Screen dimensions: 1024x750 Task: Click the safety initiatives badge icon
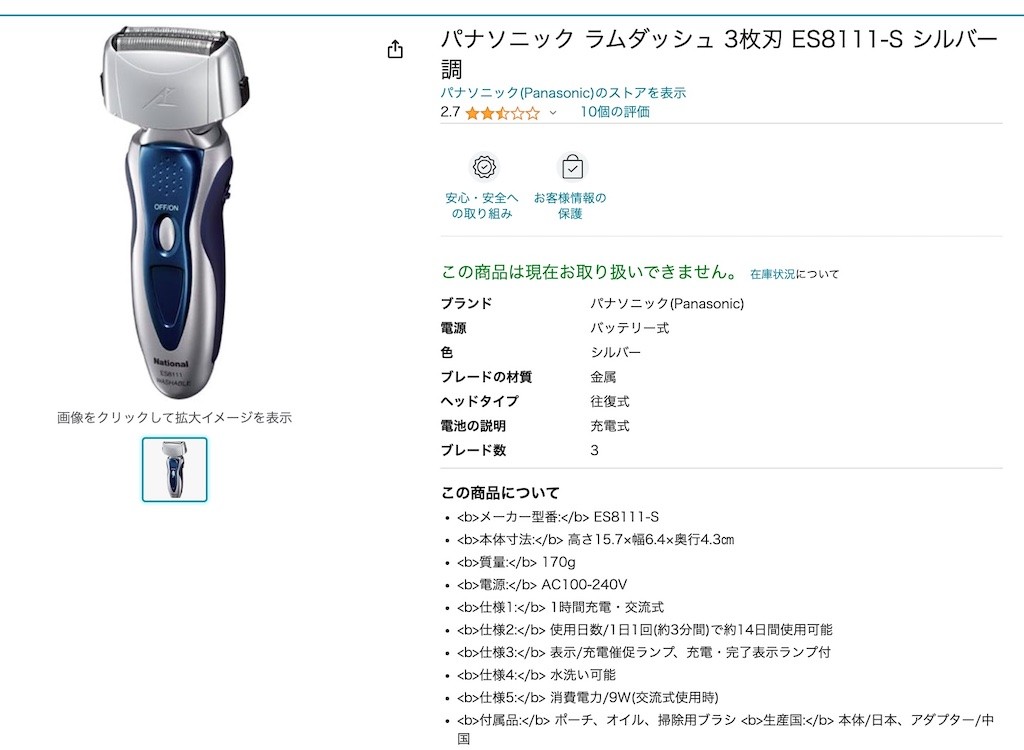coord(484,167)
